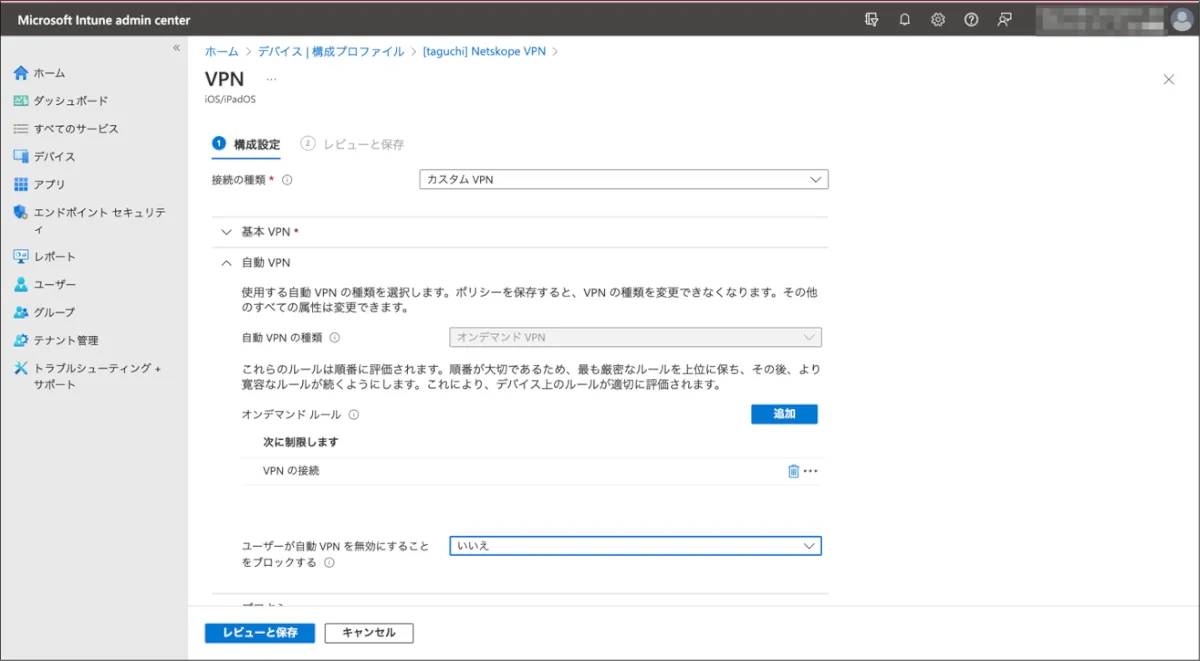Screen dimensions: 1200x661
Task: Open the いいえ dropdown for blocking auto VPN disable
Action: click(x=635, y=546)
